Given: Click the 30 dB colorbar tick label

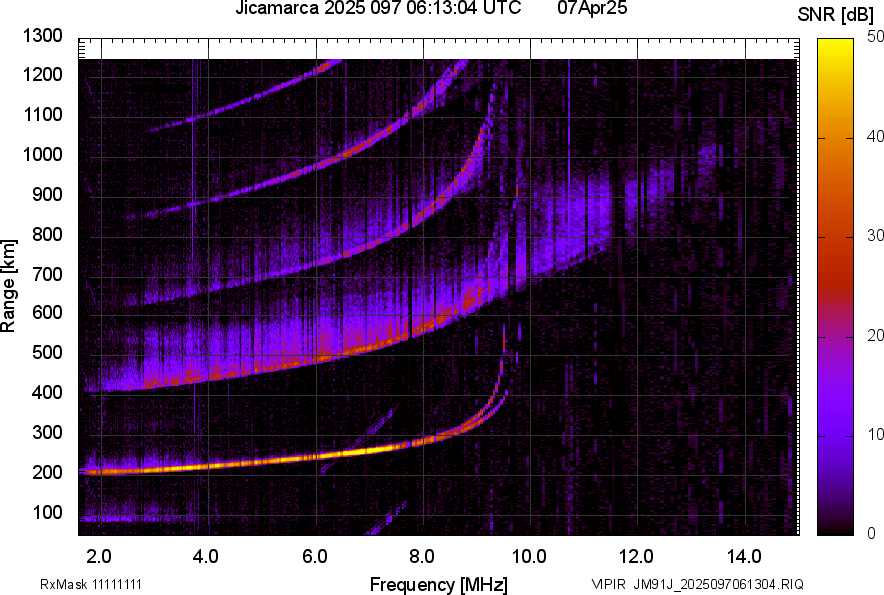Looking at the screenshot, I should [876, 235].
